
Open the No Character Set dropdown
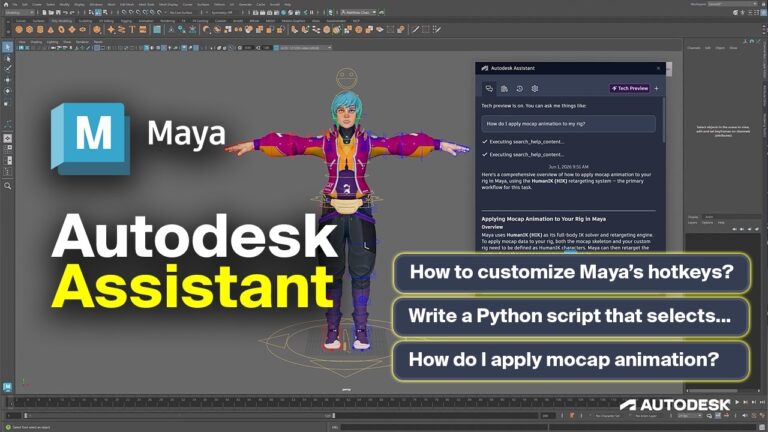tap(607, 416)
